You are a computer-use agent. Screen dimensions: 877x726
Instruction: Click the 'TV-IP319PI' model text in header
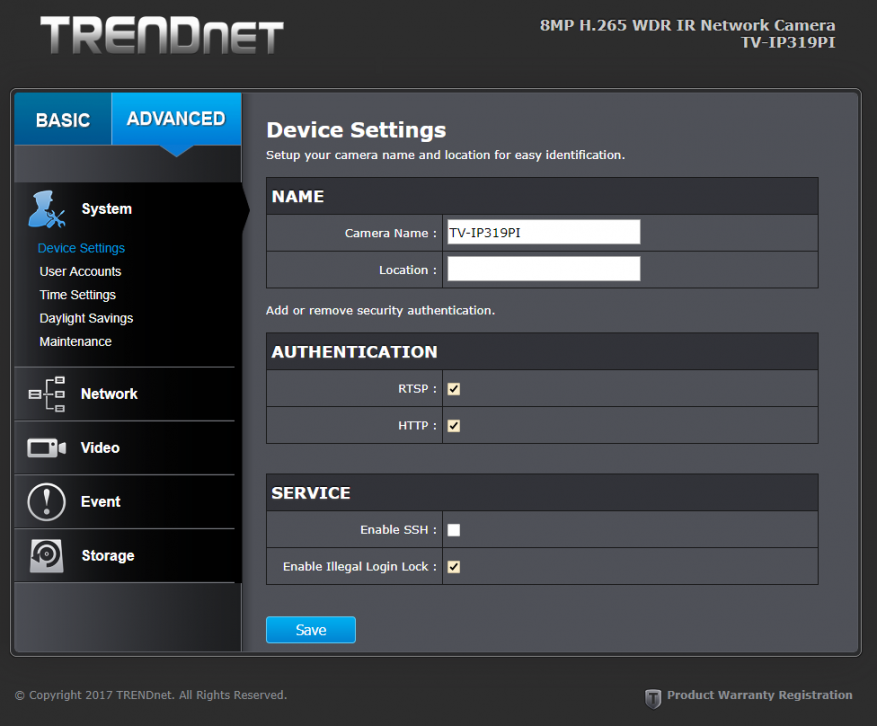pos(788,43)
